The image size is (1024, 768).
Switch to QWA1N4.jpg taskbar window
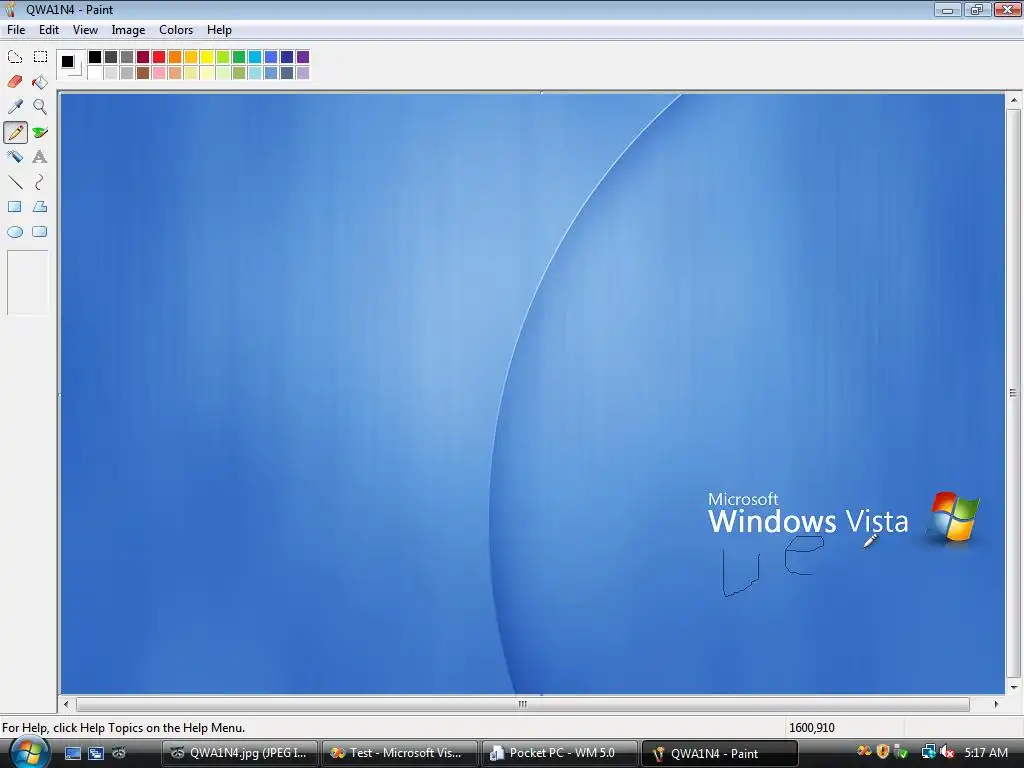[239, 753]
